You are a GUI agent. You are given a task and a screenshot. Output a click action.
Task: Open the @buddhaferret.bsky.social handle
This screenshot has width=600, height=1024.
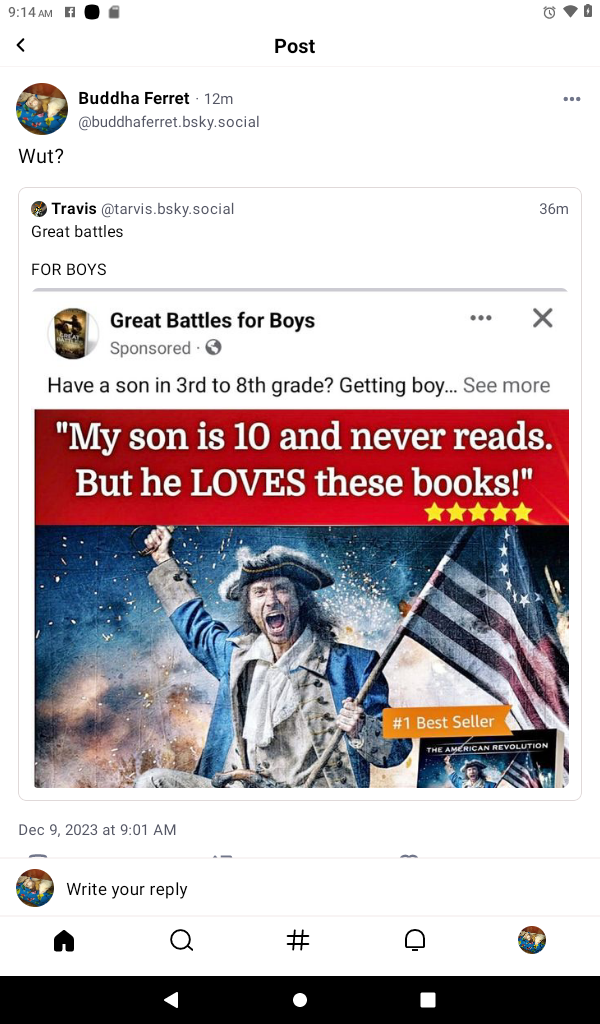(x=168, y=122)
